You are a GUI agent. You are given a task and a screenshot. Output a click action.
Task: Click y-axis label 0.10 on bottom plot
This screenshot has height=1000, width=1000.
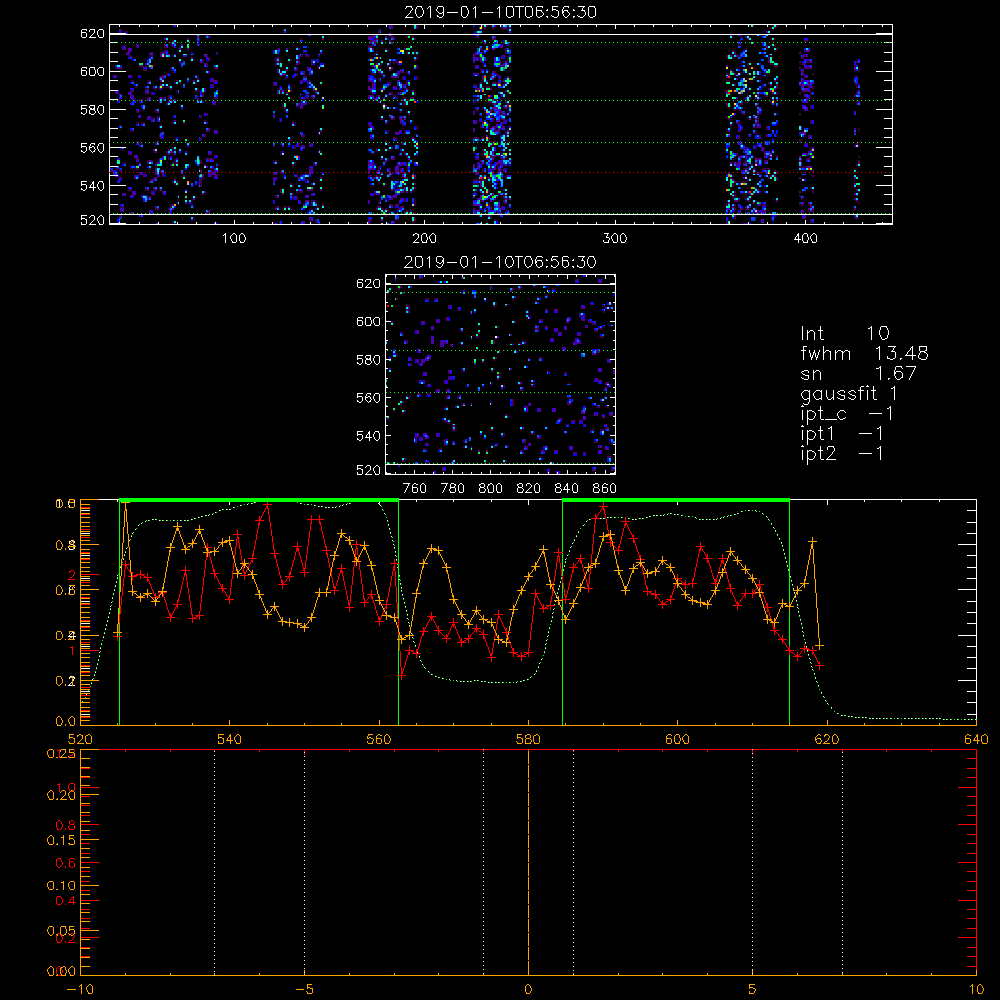tap(60, 886)
